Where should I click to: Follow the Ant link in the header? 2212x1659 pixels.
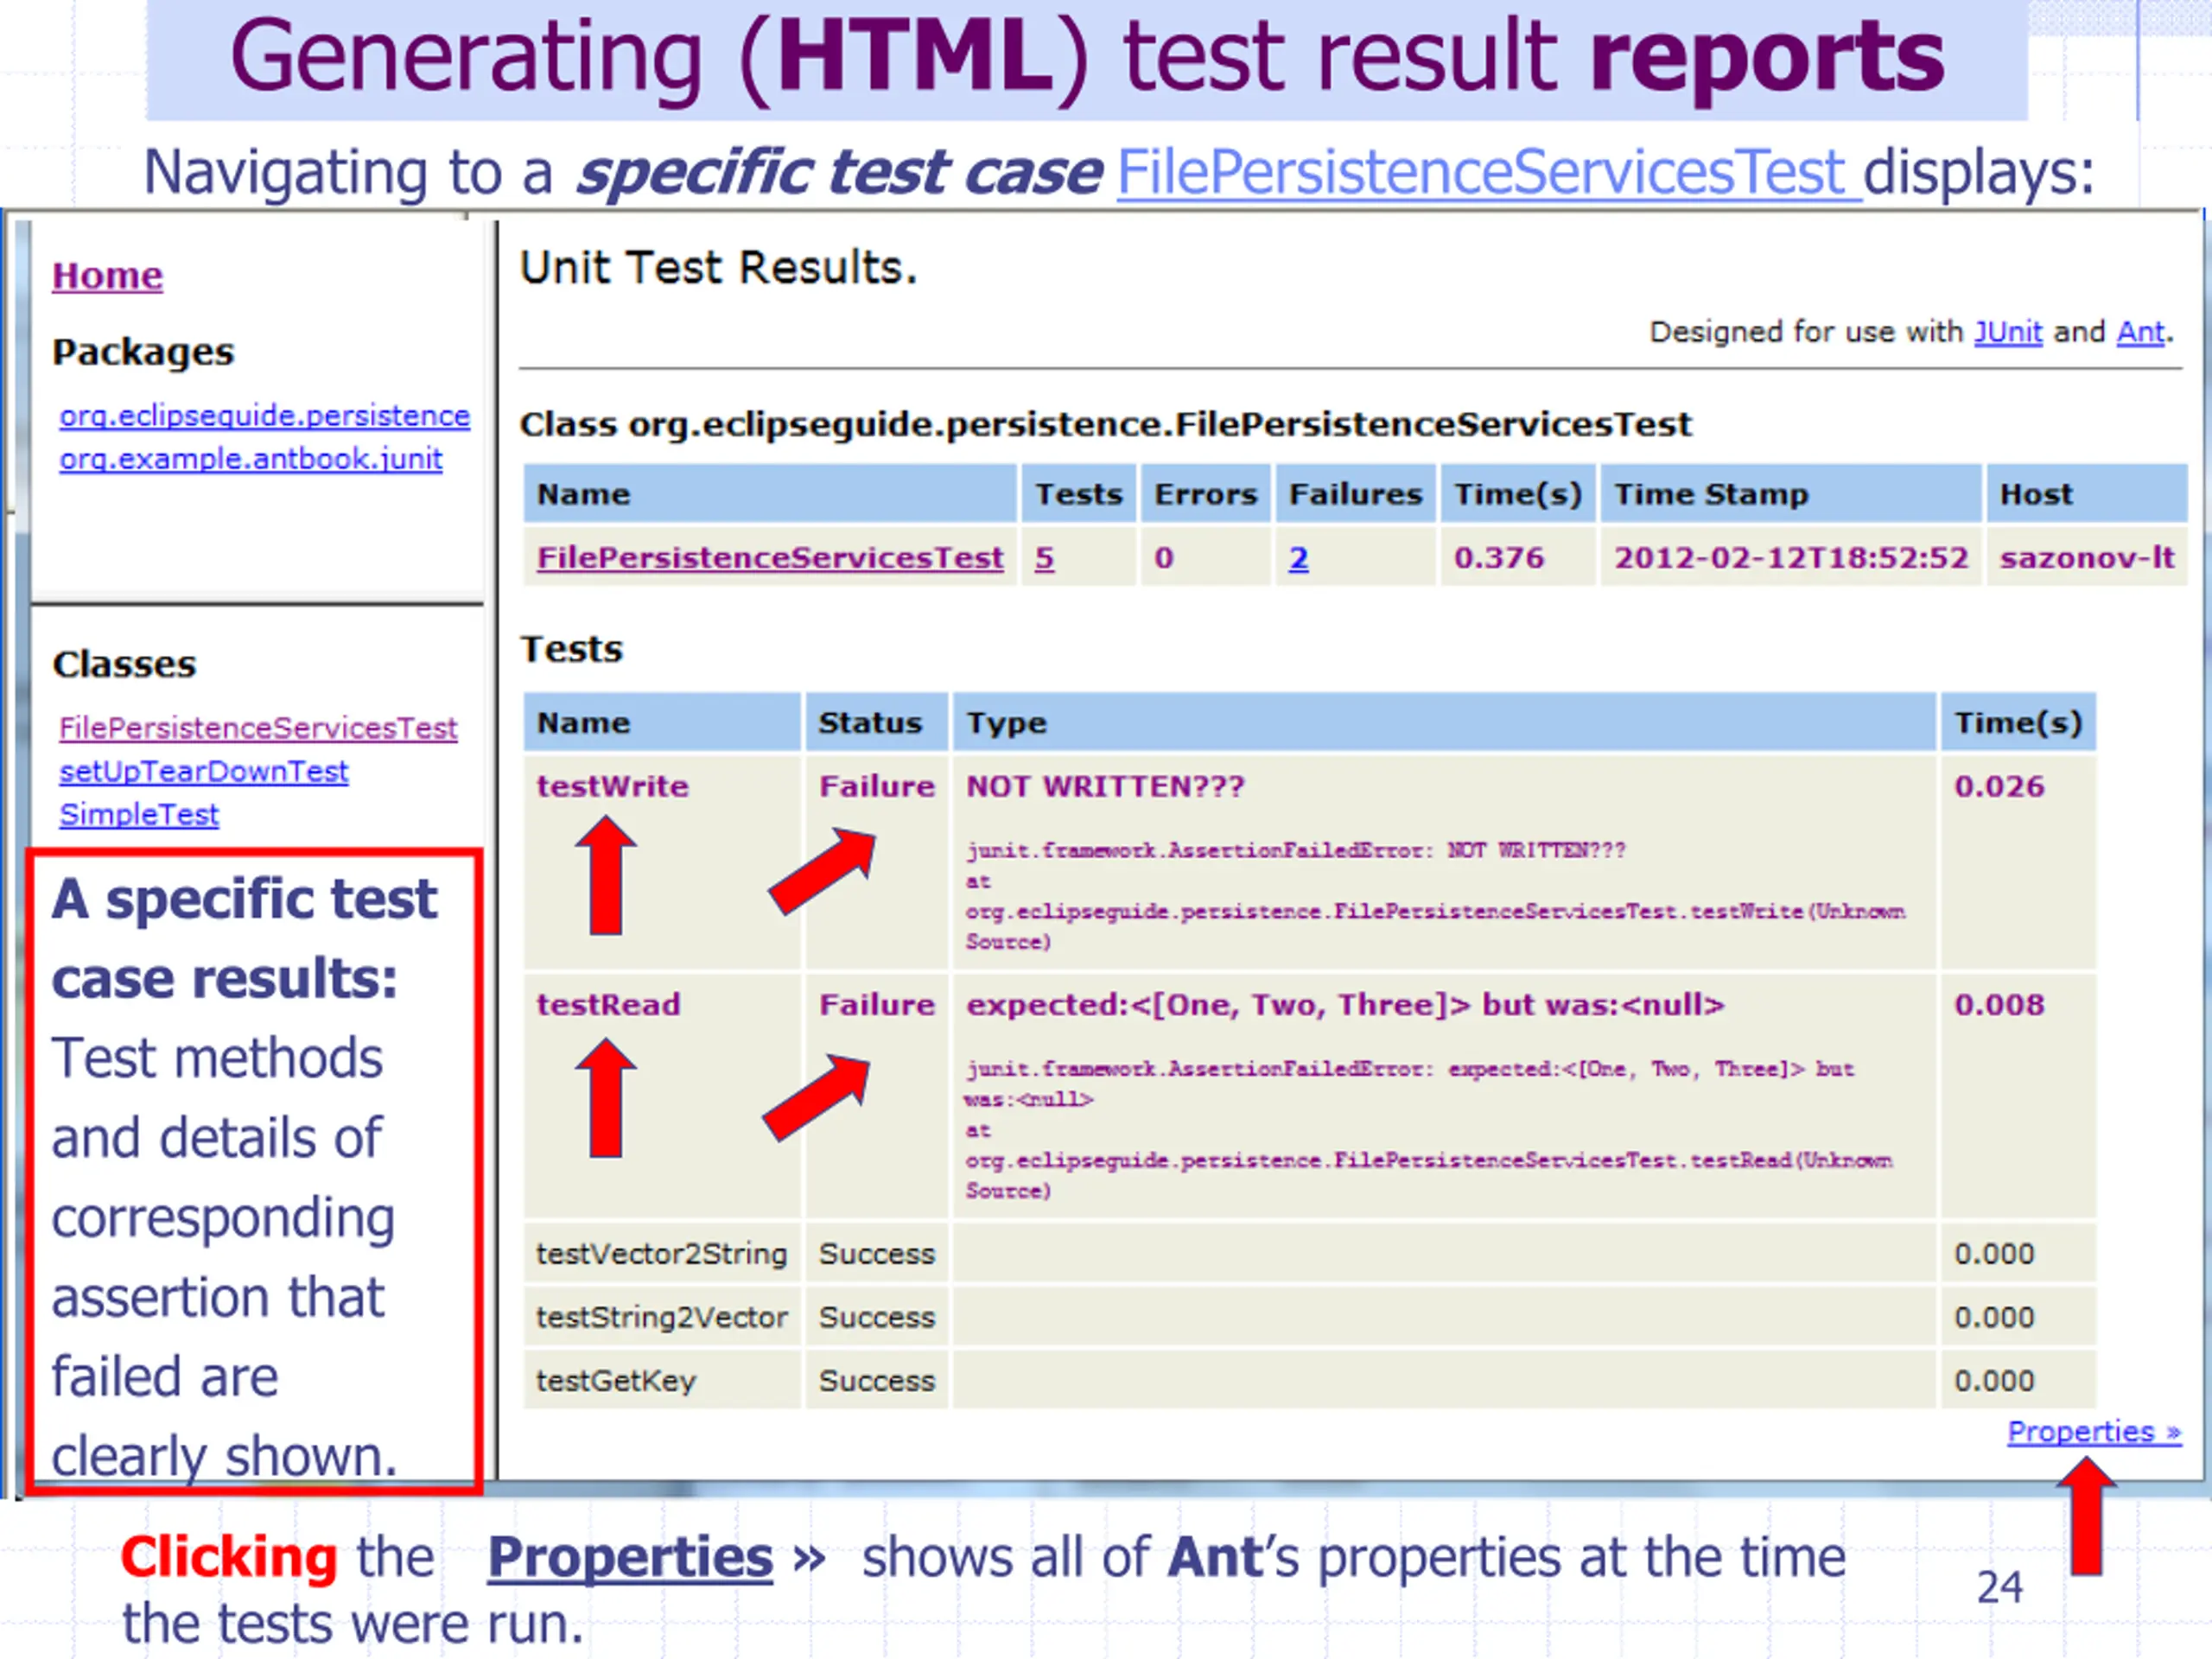point(2140,332)
